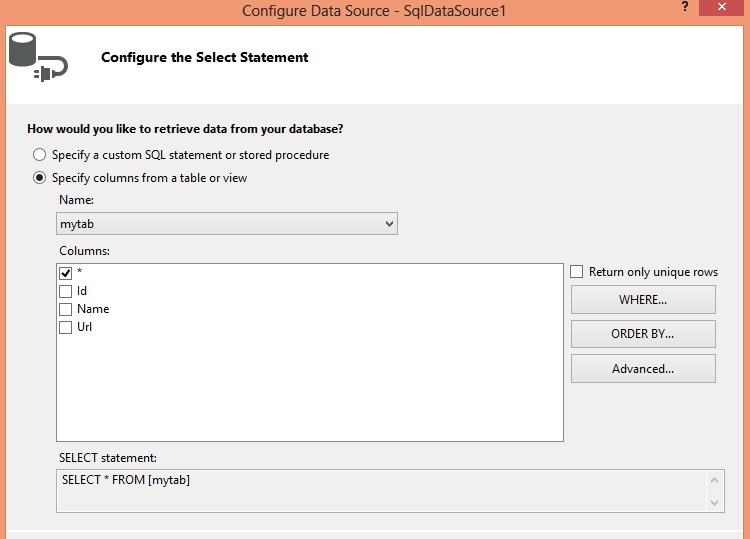
Task: Select specify columns from table option
Action: click(x=39, y=178)
